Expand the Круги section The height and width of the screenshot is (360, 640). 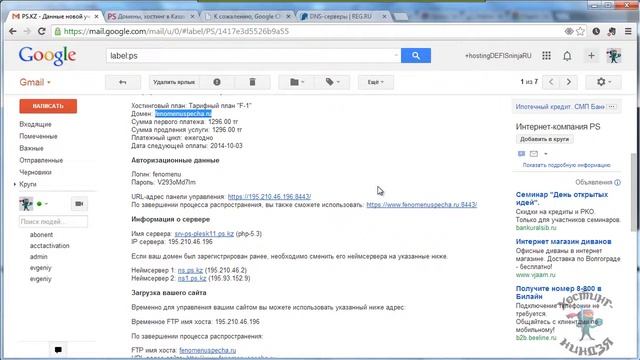point(15,184)
